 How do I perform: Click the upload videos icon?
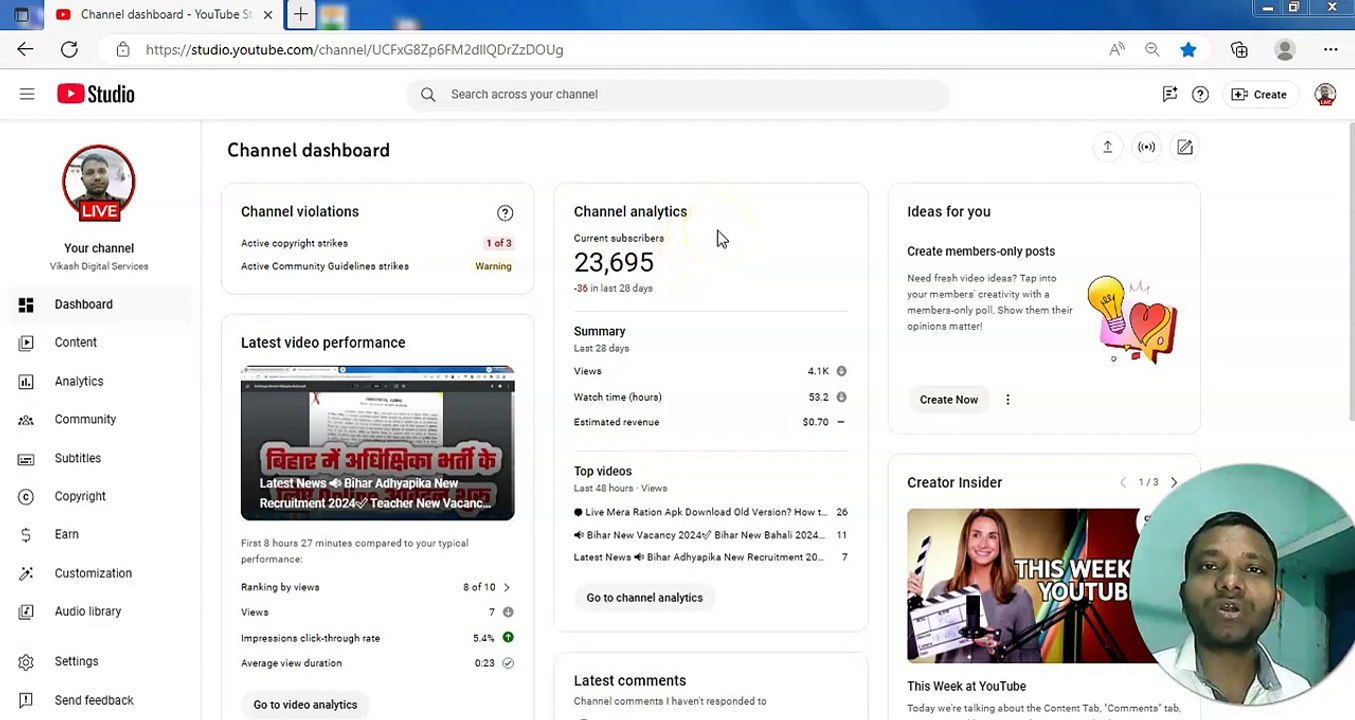tap(1107, 147)
